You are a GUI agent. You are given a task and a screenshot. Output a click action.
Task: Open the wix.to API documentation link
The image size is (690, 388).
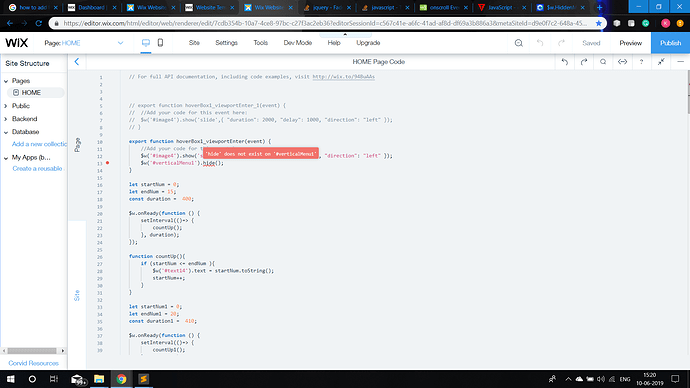344,77
